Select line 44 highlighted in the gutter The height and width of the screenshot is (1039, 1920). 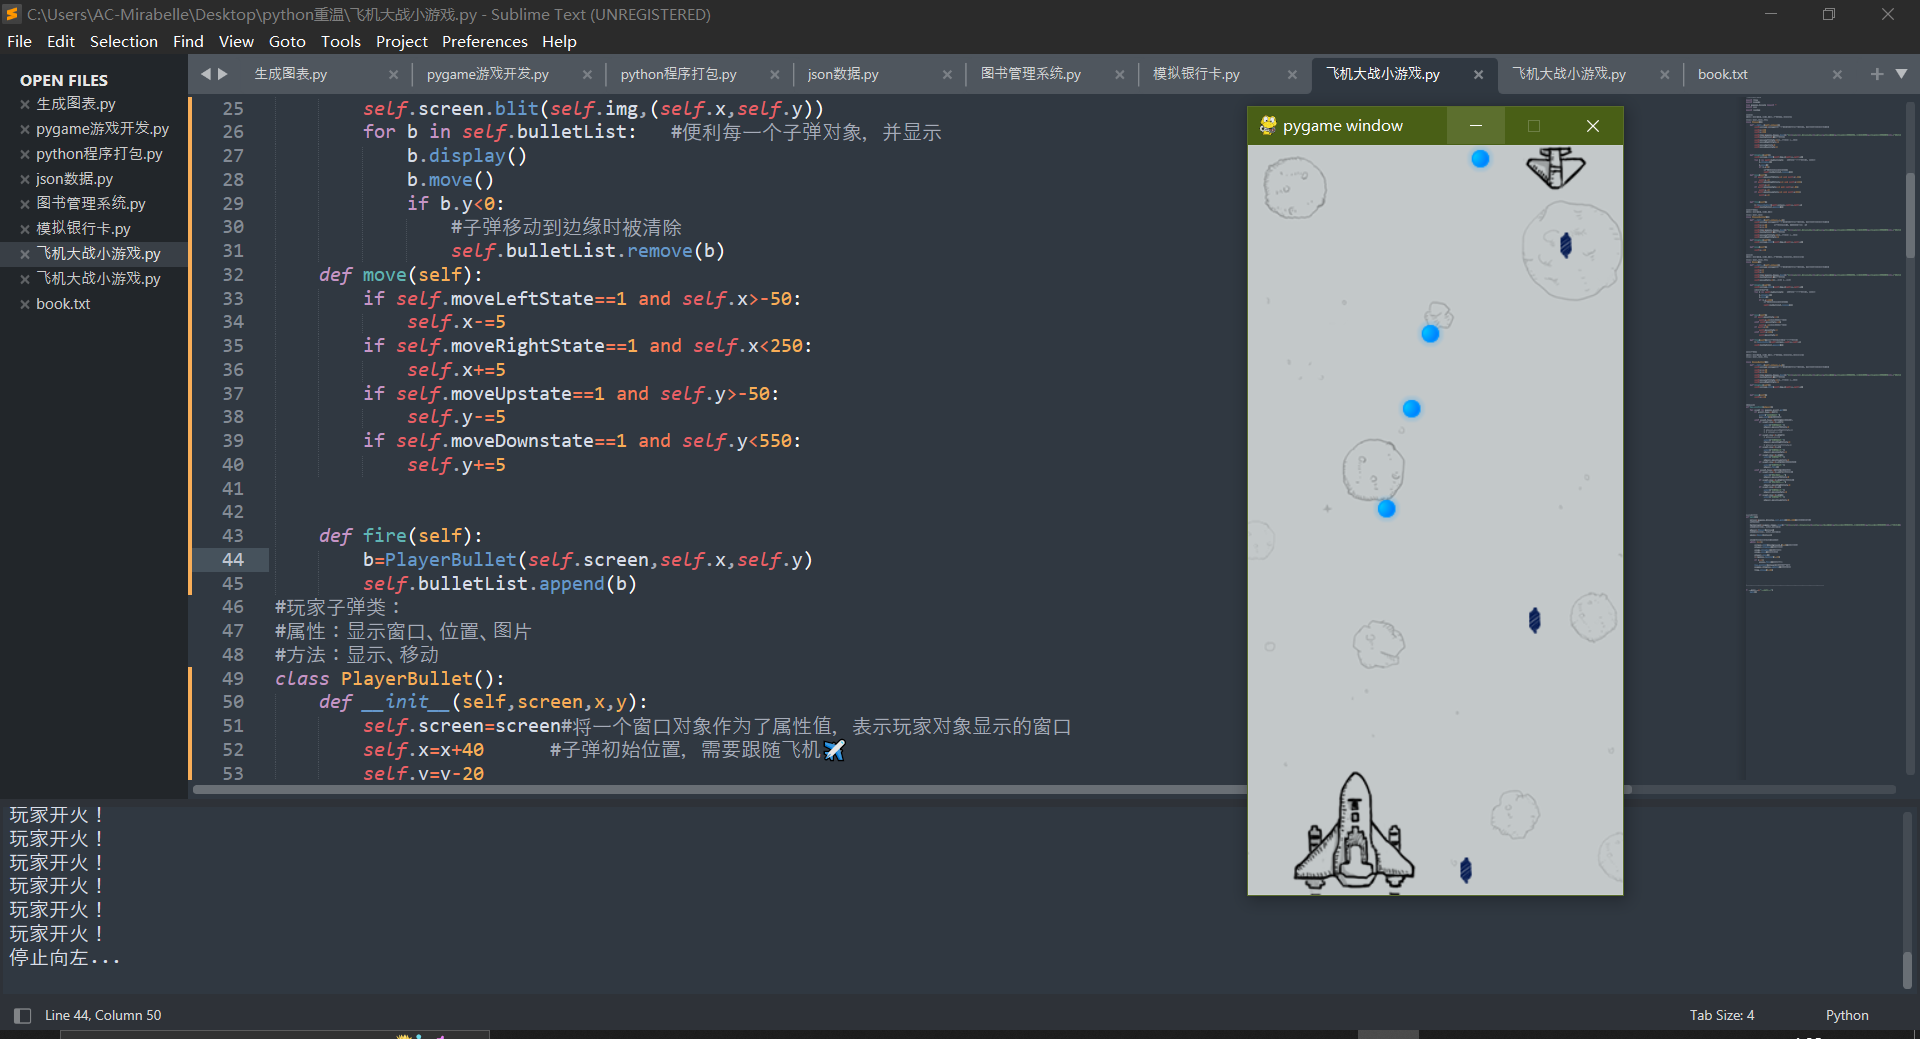233,560
